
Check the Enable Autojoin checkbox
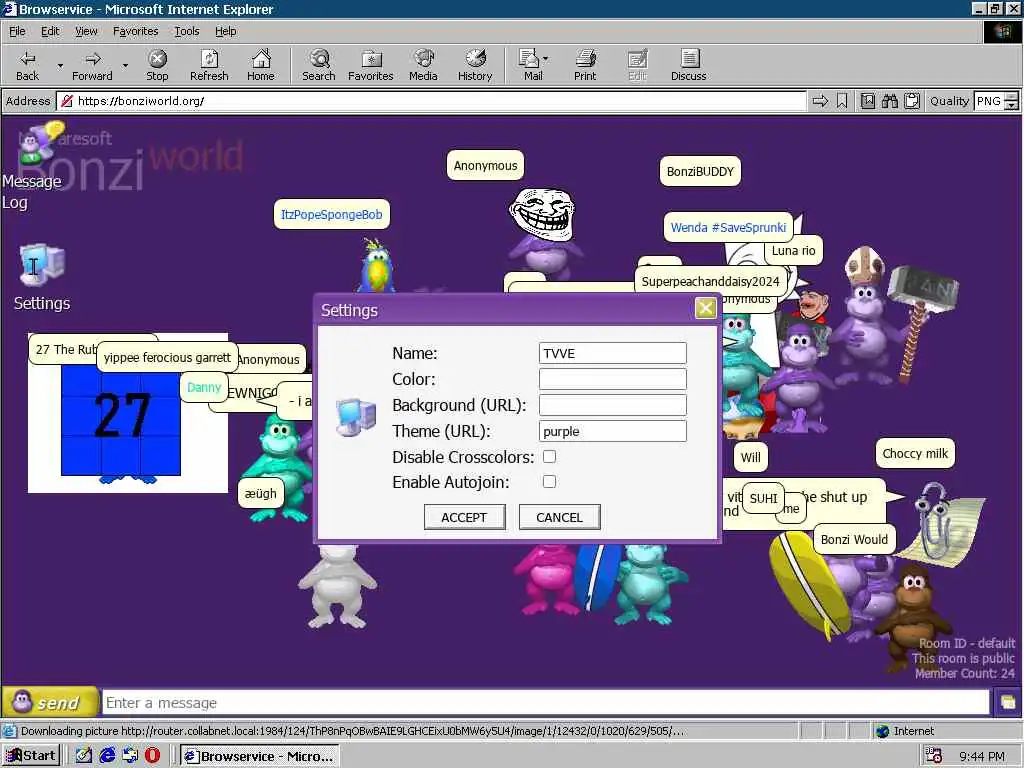549,481
